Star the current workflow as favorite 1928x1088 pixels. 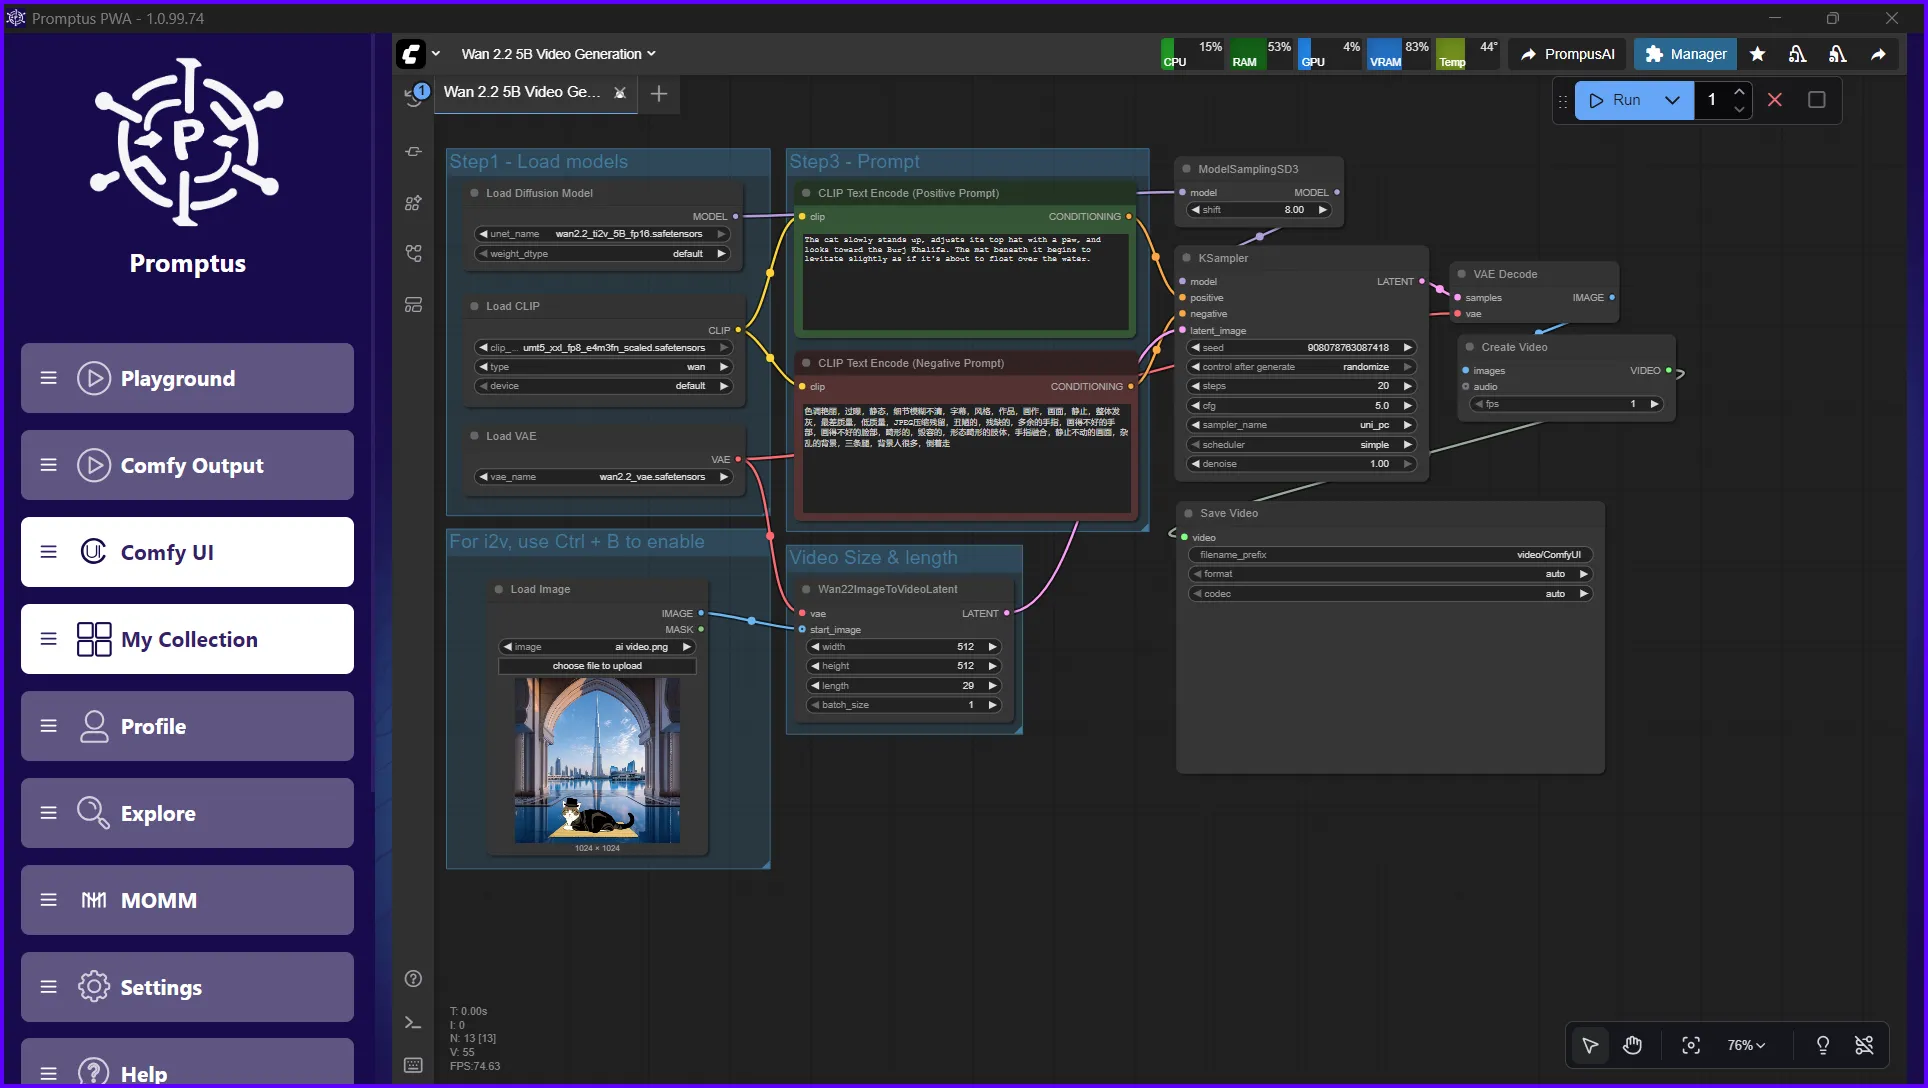(x=1757, y=54)
